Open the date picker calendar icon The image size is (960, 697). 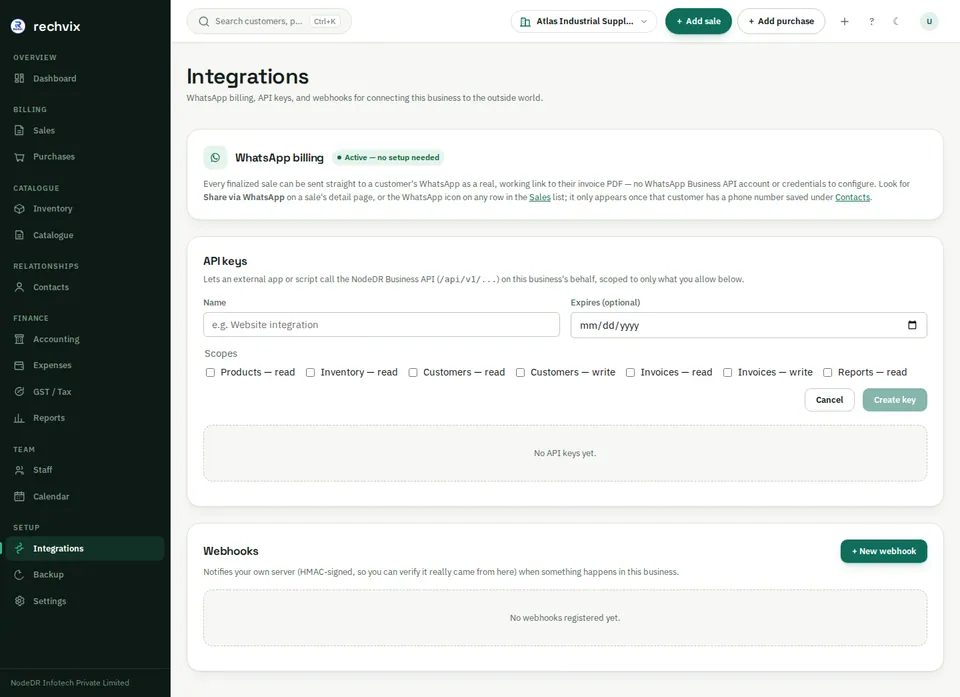912,325
